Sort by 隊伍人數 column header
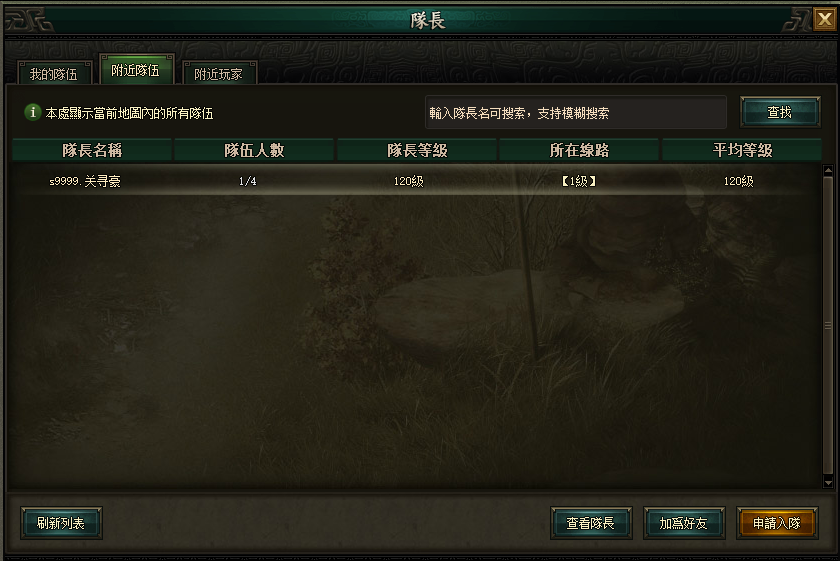Screen dimensions: 840x561 coord(254,150)
